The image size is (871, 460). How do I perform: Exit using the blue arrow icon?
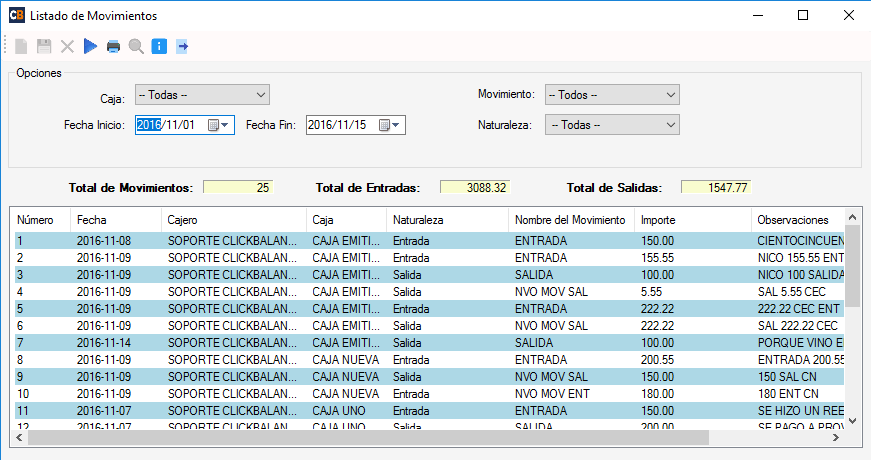point(182,46)
